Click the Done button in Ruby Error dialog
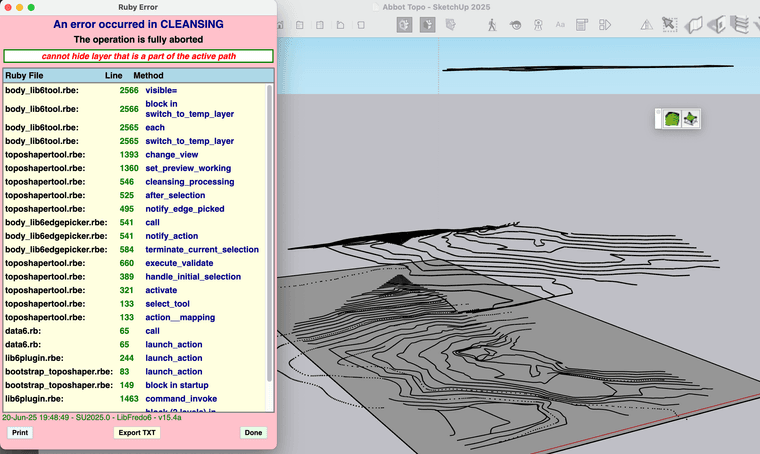Viewport: 760px width, 454px height. (253, 433)
